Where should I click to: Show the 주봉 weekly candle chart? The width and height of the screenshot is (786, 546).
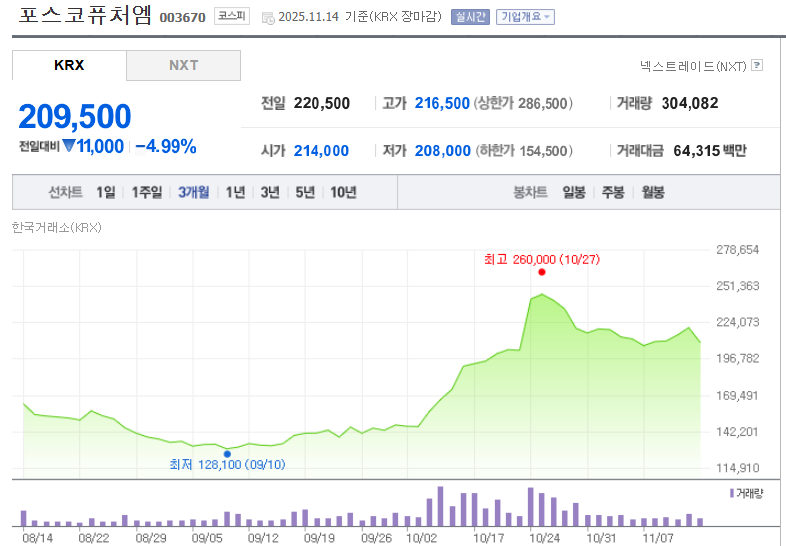coord(613,192)
